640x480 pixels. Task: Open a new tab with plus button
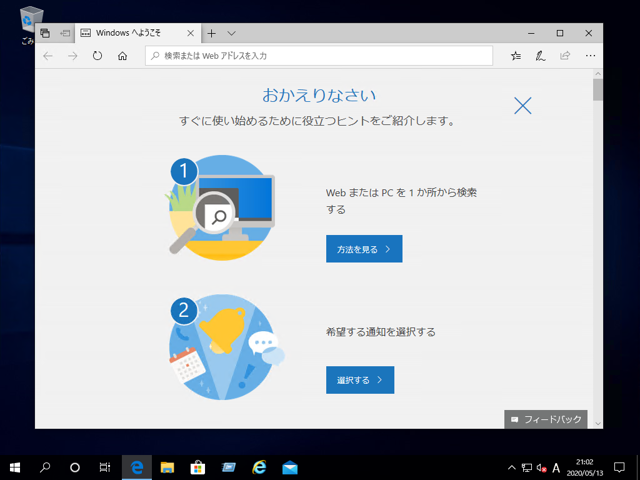coord(211,33)
